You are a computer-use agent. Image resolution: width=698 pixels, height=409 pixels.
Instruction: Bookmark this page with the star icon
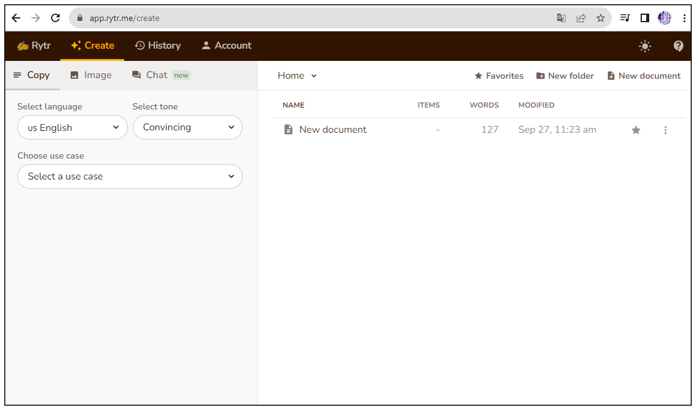[x=600, y=18]
